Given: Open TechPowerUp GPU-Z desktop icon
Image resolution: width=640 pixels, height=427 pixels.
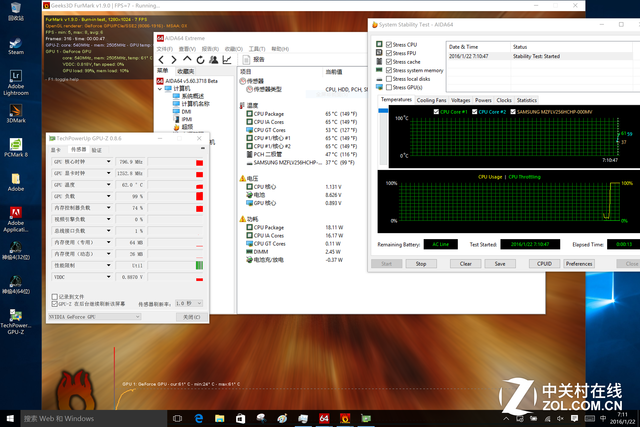Looking at the screenshot, I should coord(16,322).
